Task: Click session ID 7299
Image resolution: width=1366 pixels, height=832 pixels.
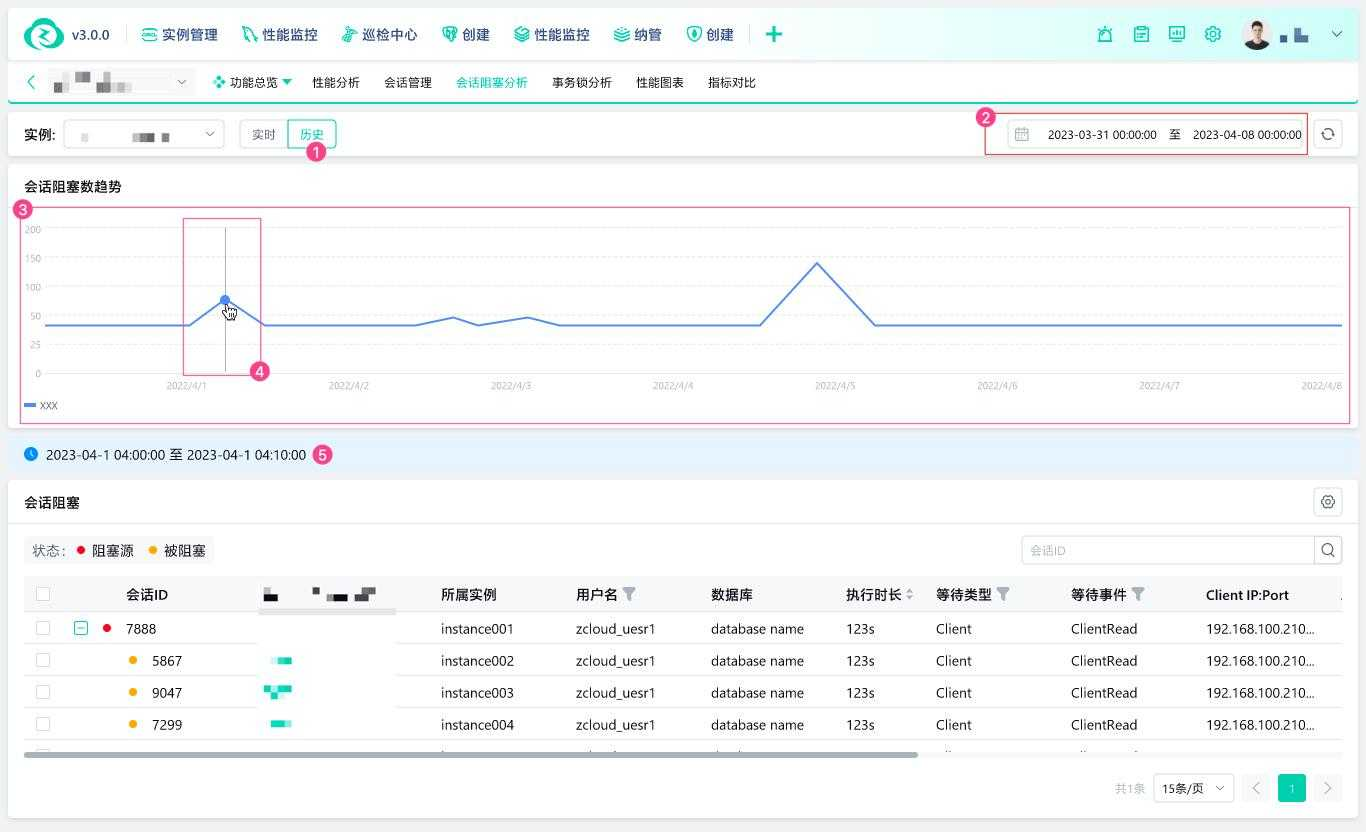Action: point(167,725)
